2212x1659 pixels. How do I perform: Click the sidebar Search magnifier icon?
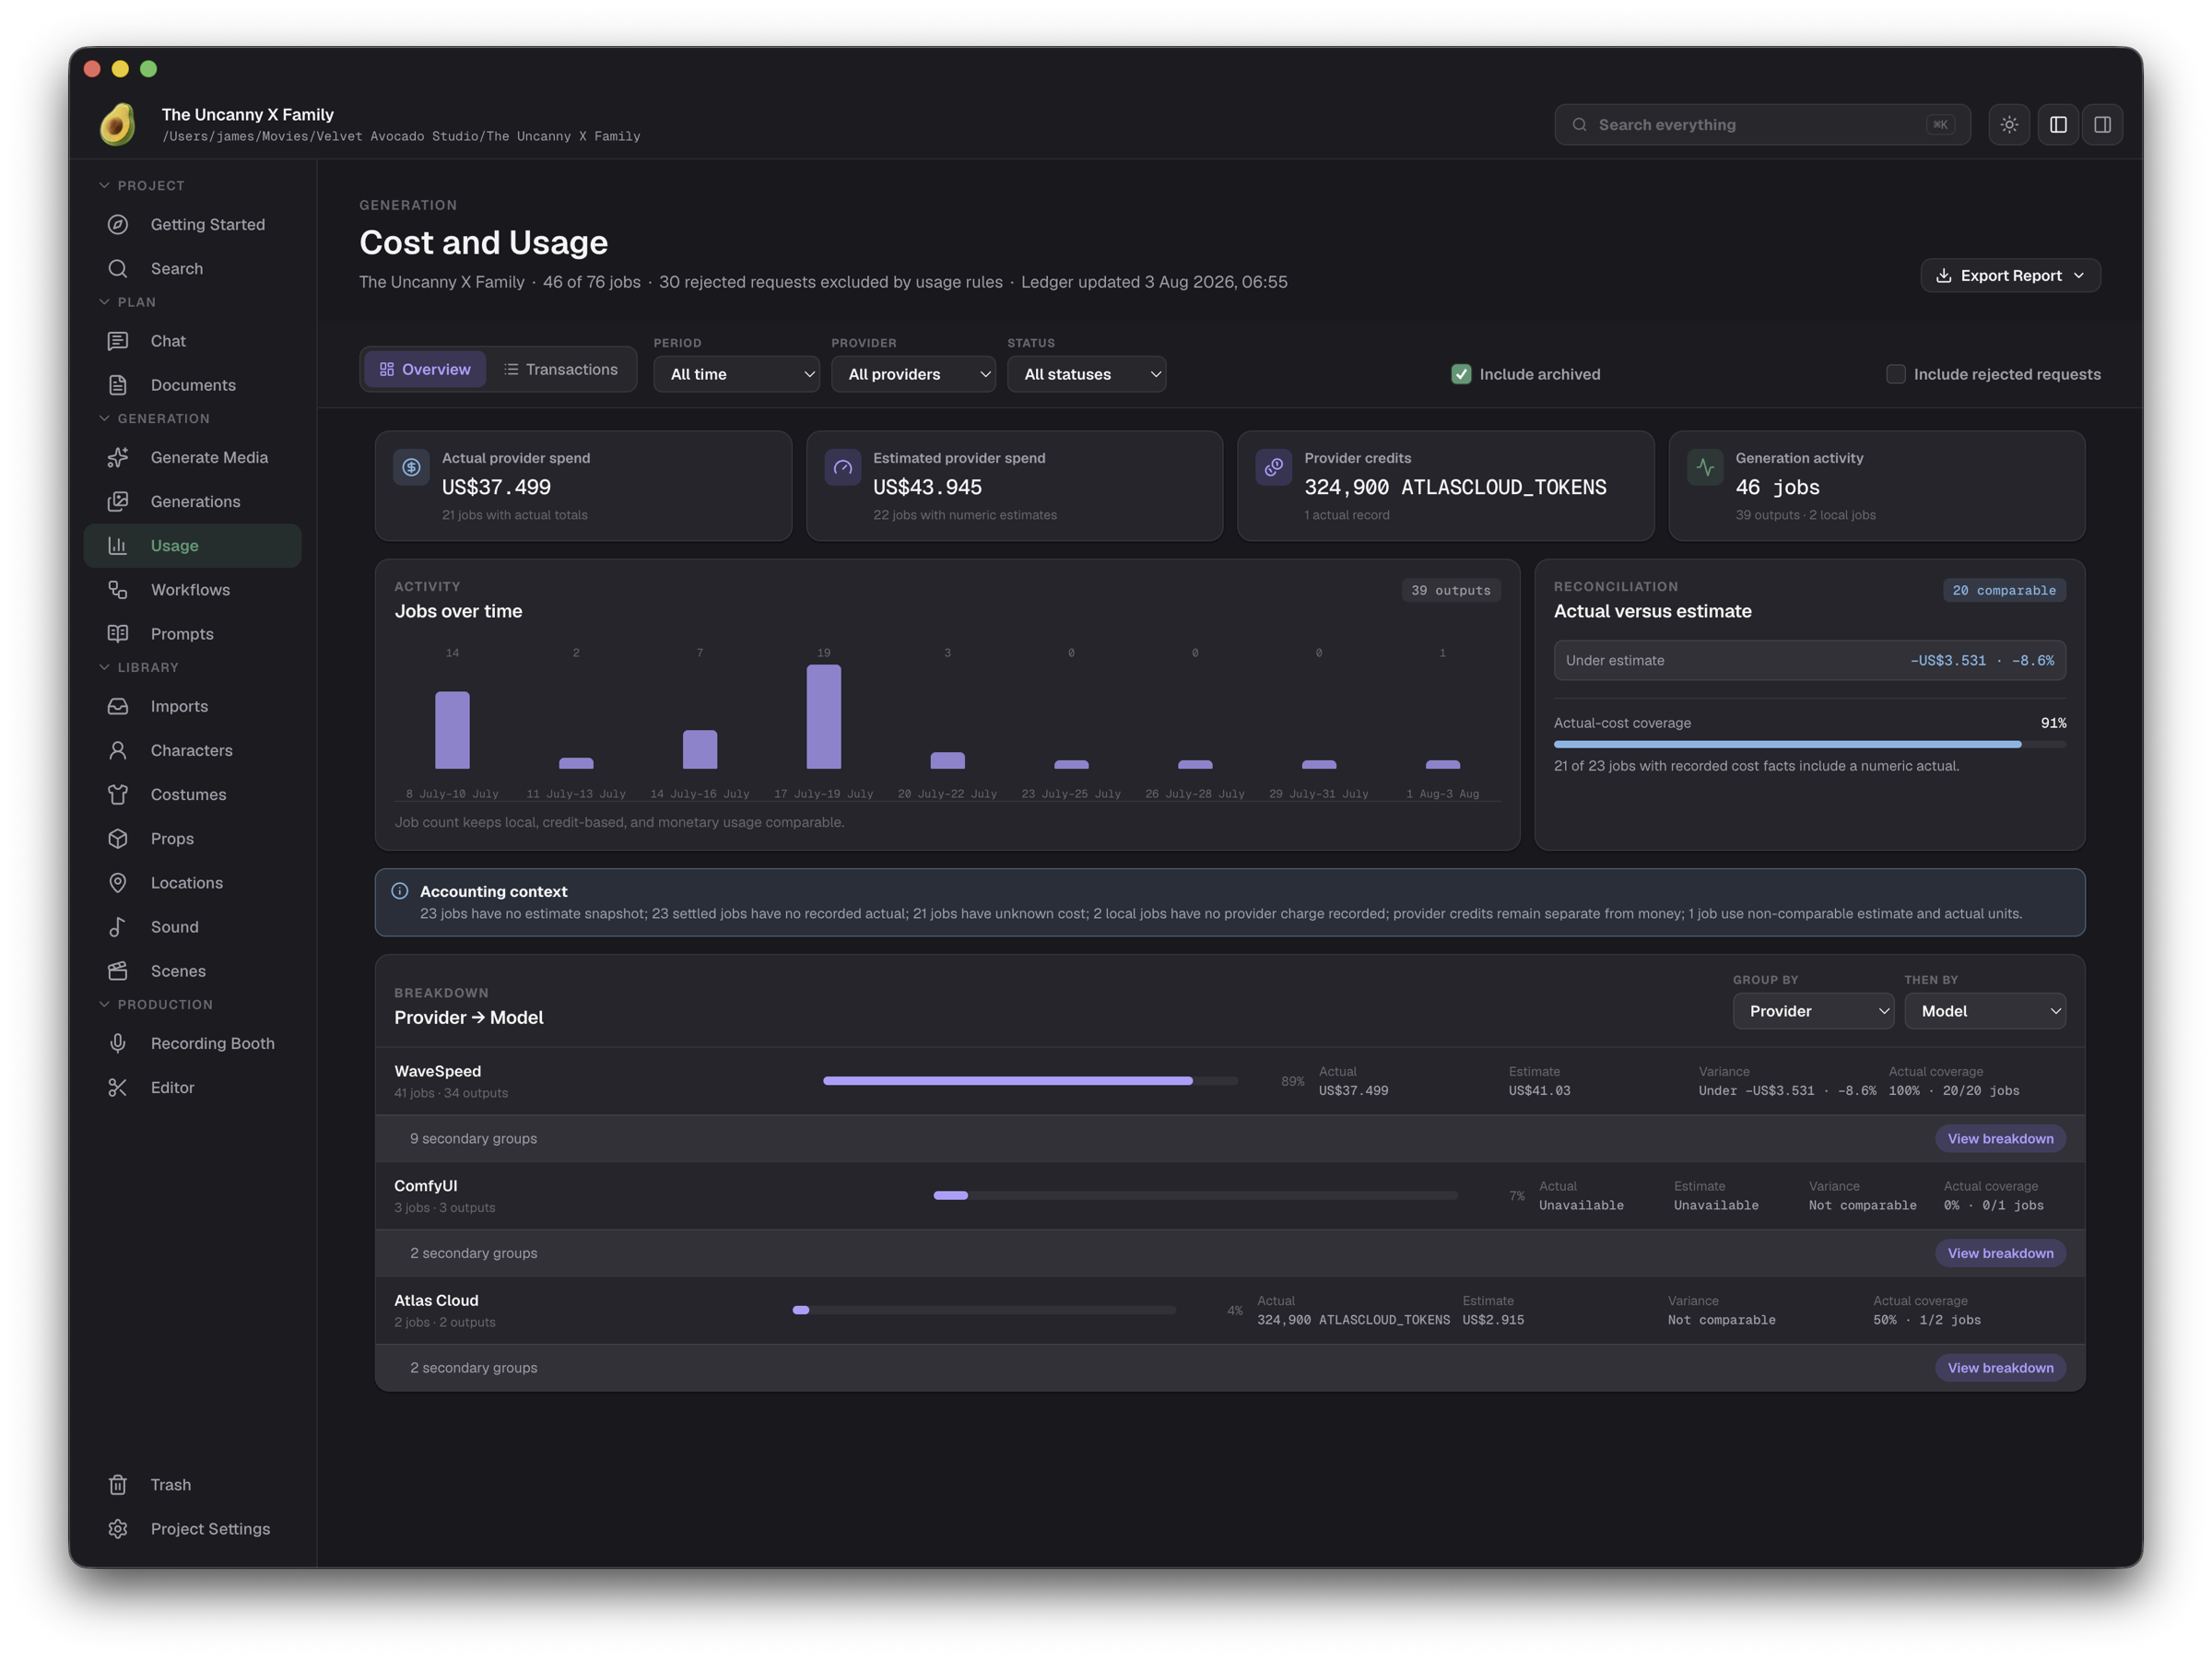tap(118, 268)
